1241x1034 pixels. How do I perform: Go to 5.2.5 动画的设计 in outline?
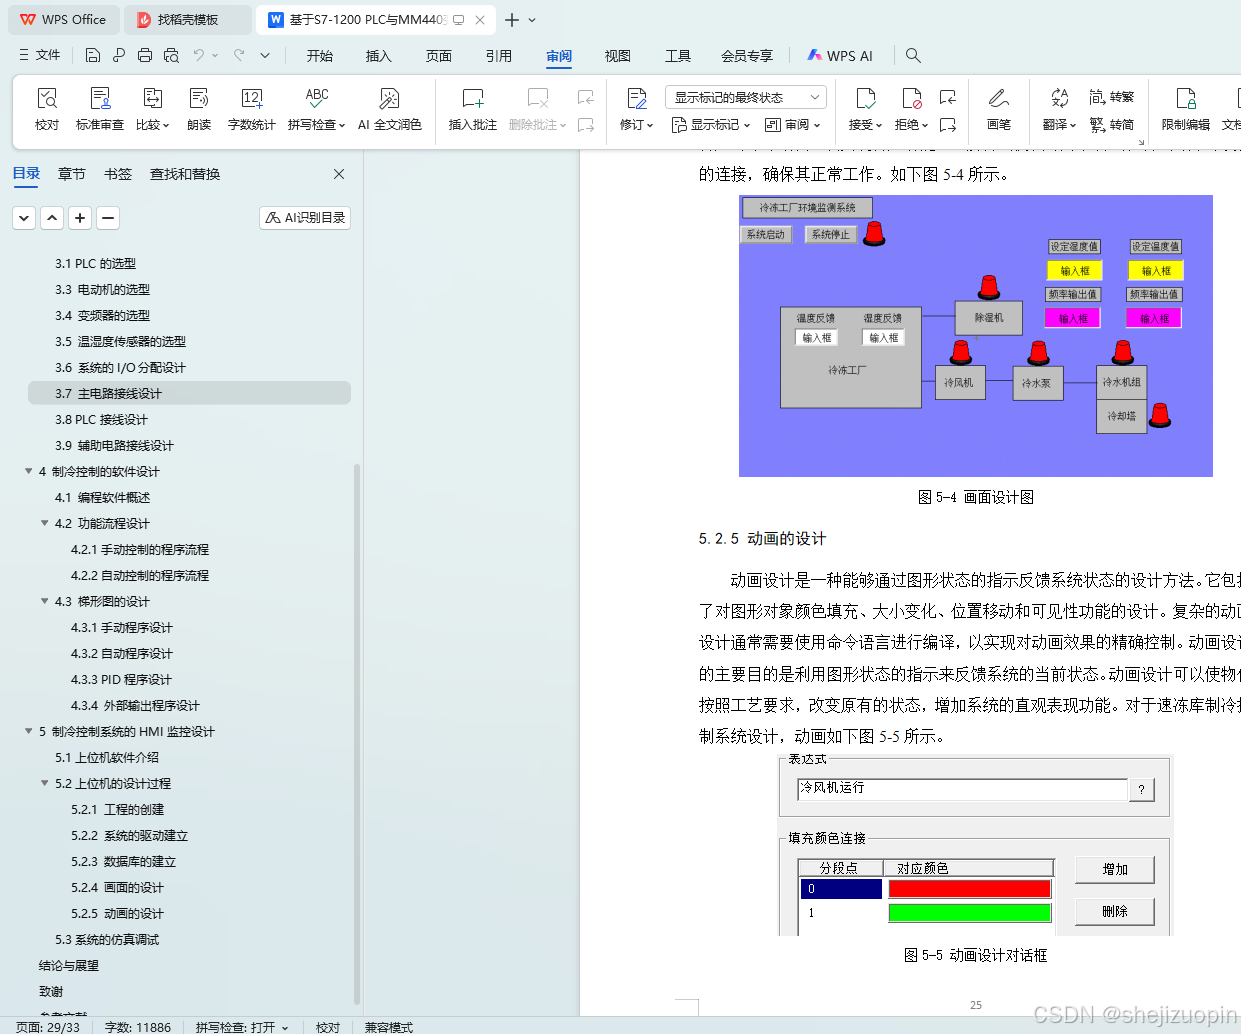(117, 913)
